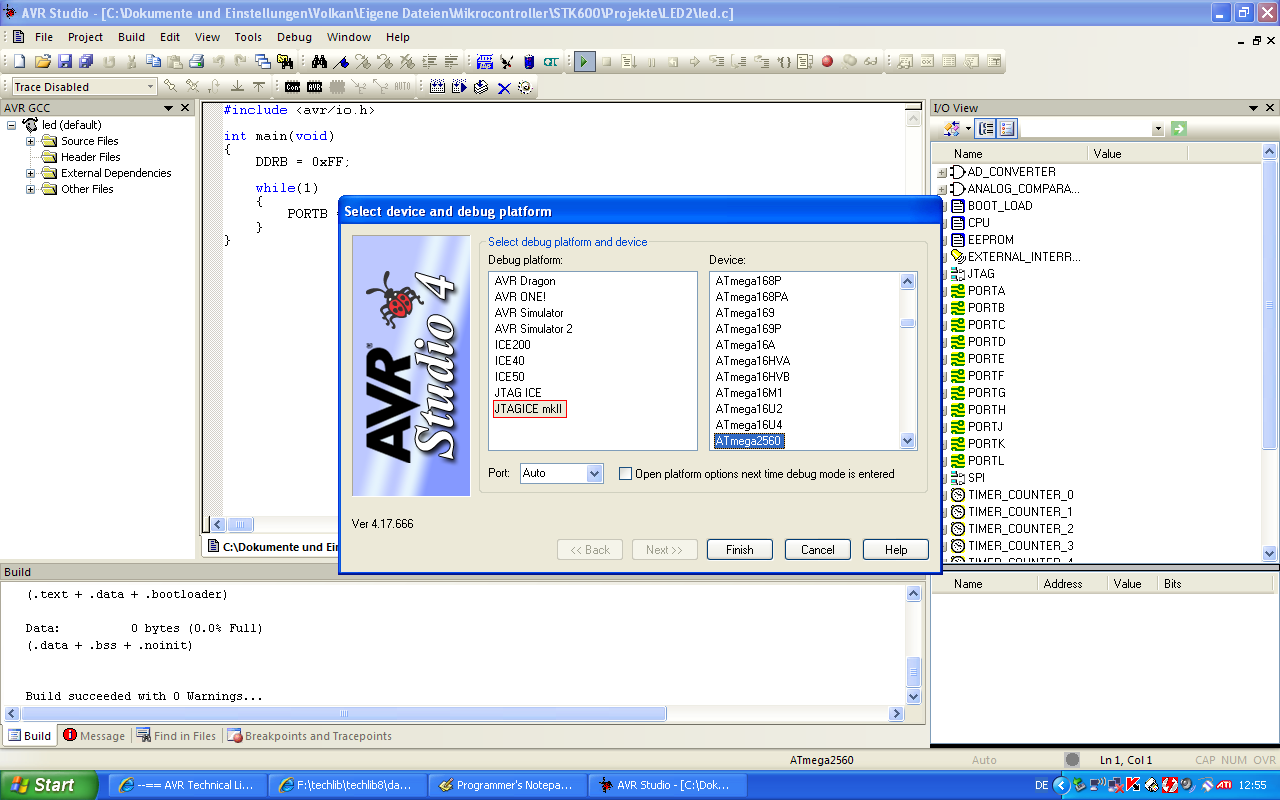Screen dimensions: 1280x800
Task: Open AVR Technical Library from the taskbar
Action: (x=188, y=785)
